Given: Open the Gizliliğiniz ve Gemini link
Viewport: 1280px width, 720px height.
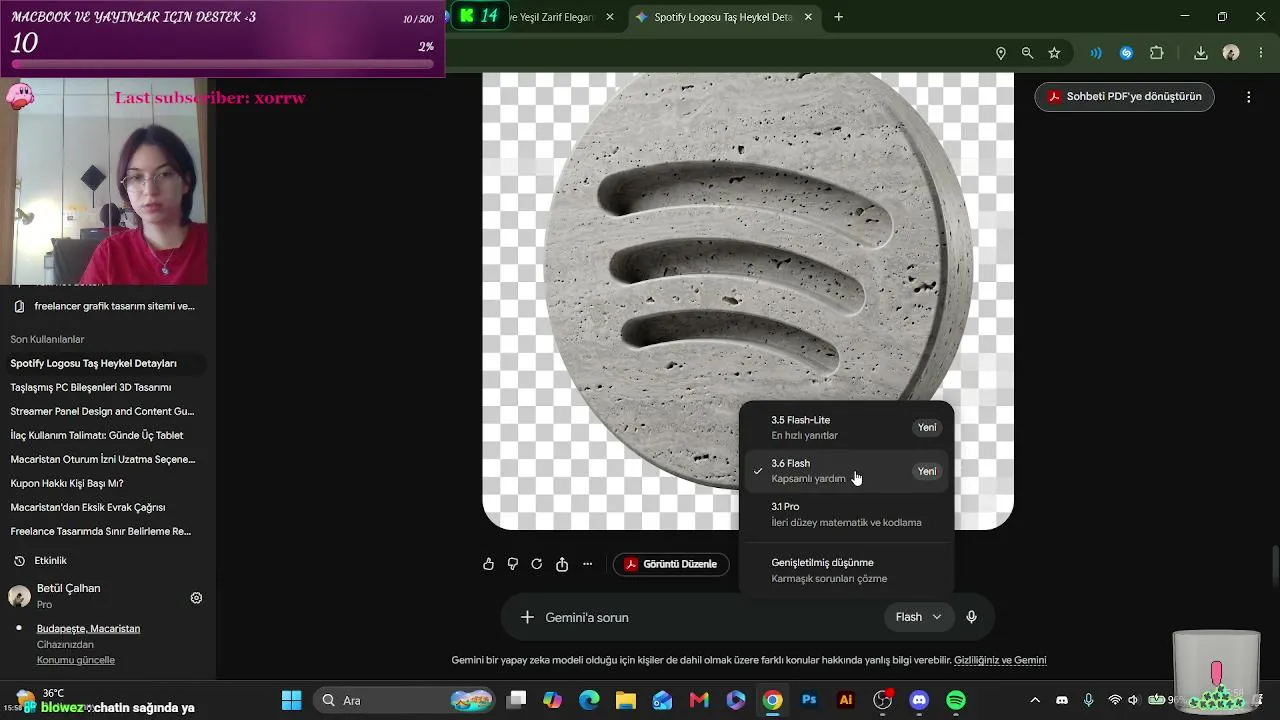Looking at the screenshot, I should 1000,660.
